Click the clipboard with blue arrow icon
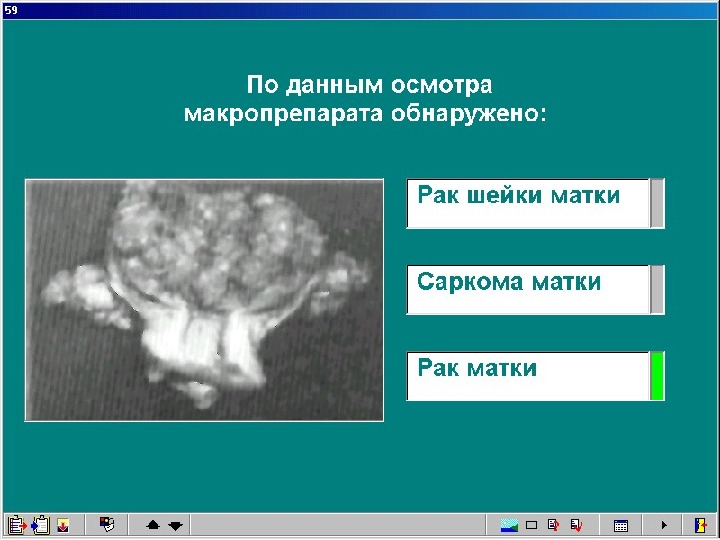The image size is (720, 540). 40,525
